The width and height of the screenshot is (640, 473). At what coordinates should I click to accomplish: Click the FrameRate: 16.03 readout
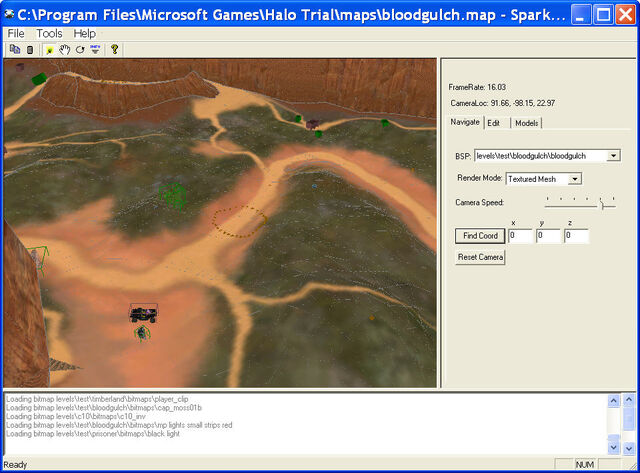(477, 87)
